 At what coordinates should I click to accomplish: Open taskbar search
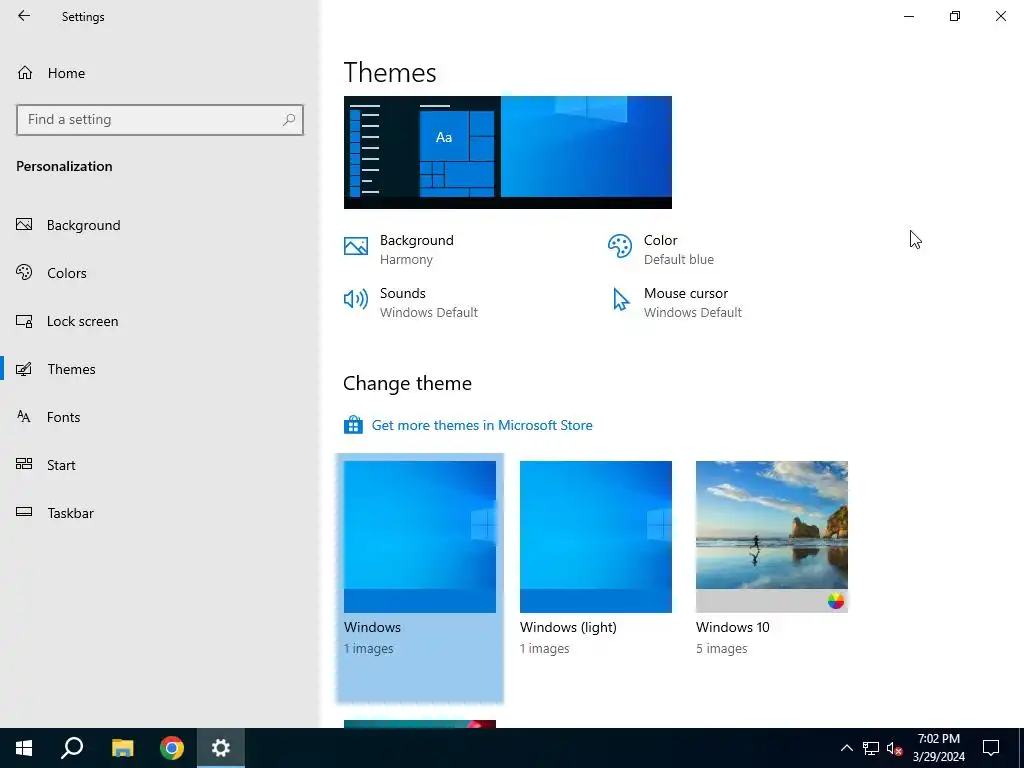72,748
